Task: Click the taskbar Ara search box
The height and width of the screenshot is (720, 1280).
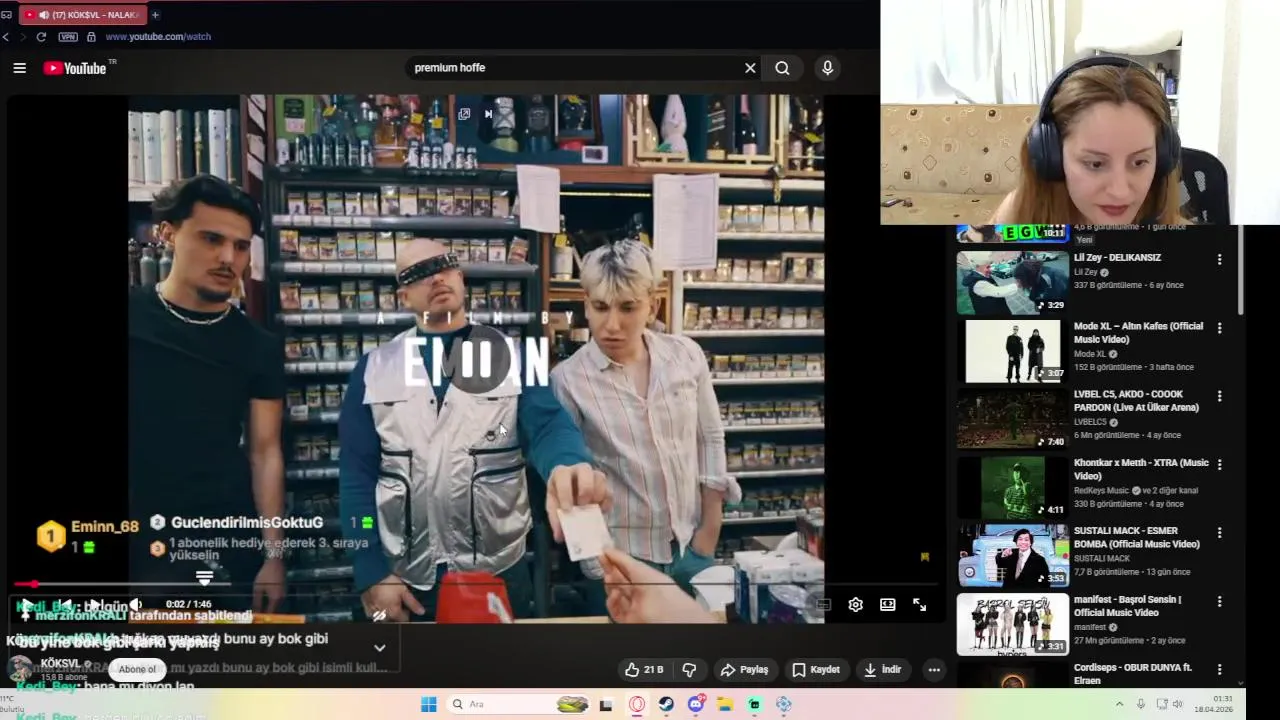Action: (x=518, y=705)
